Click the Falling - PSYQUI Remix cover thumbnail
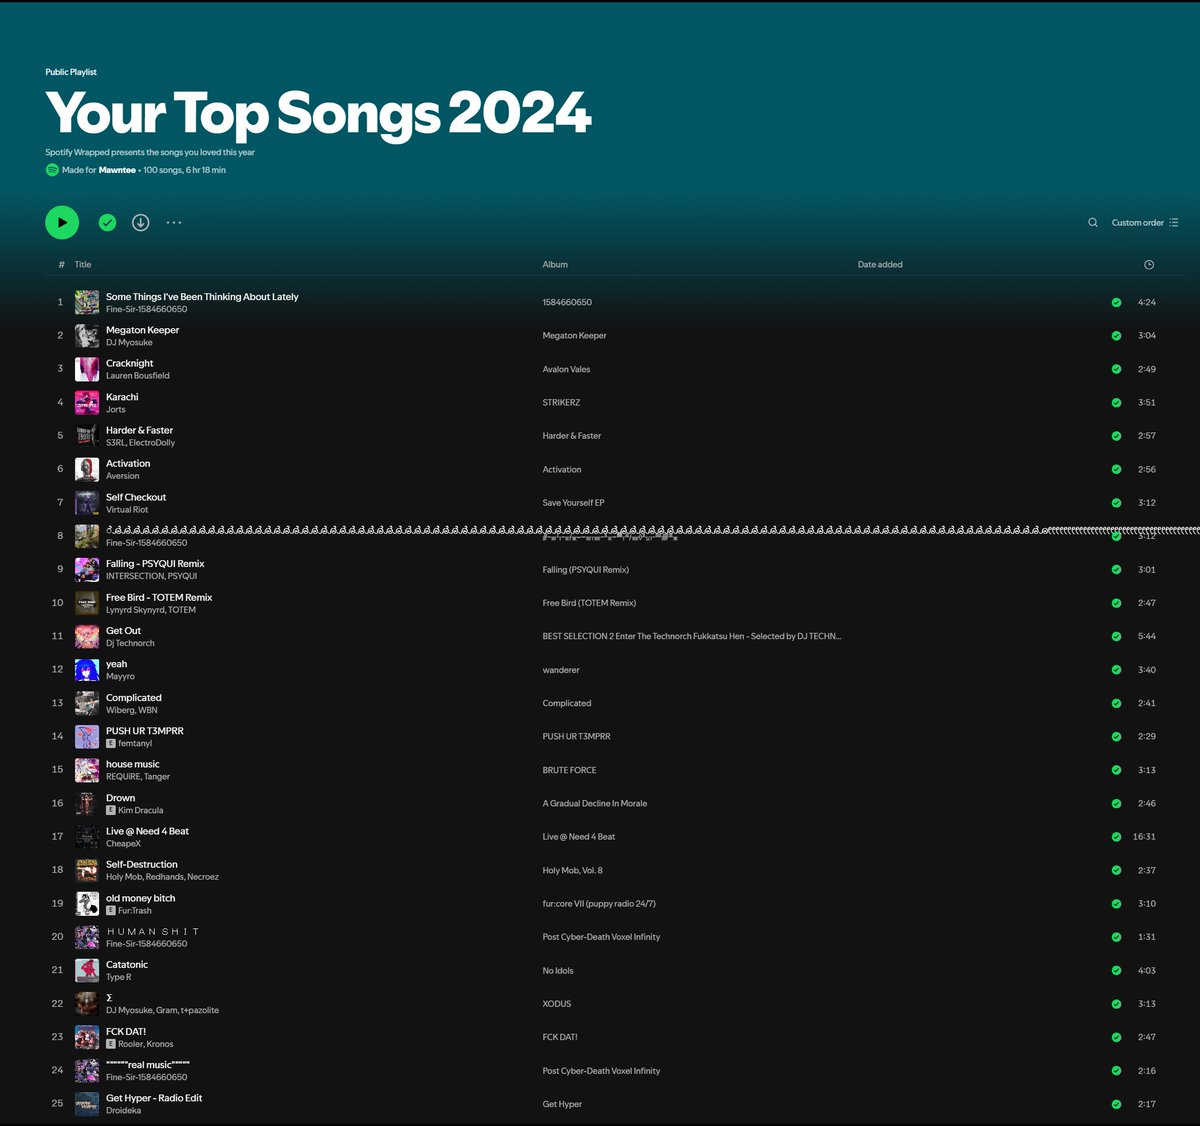The height and width of the screenshot is (1126, 1200). (87, 569)
